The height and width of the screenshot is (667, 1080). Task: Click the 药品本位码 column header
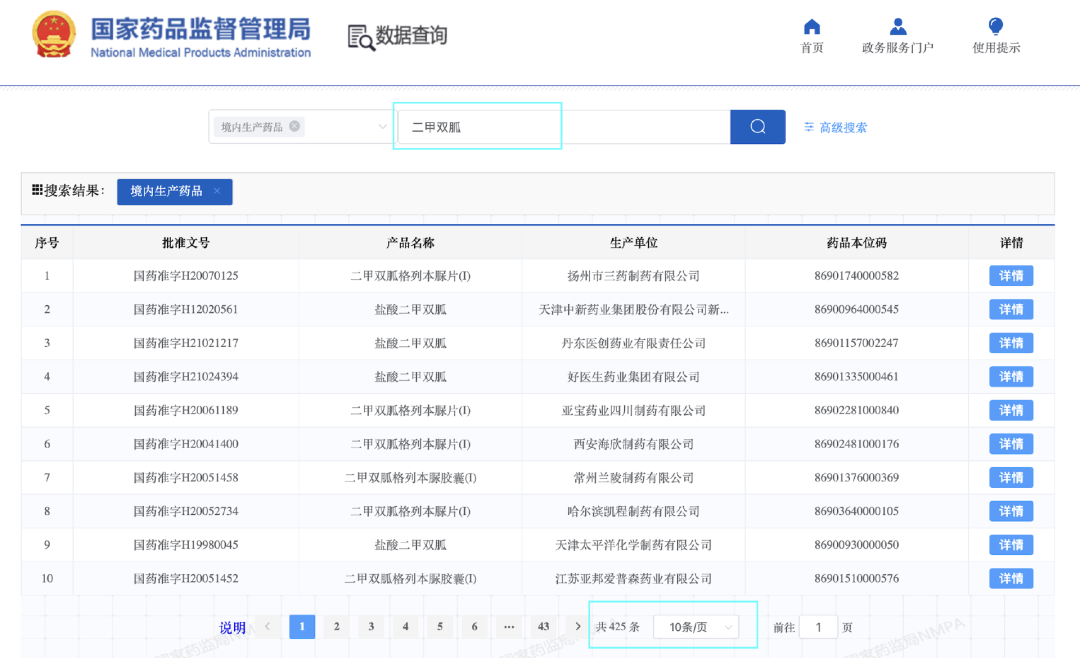pos(856,243)
